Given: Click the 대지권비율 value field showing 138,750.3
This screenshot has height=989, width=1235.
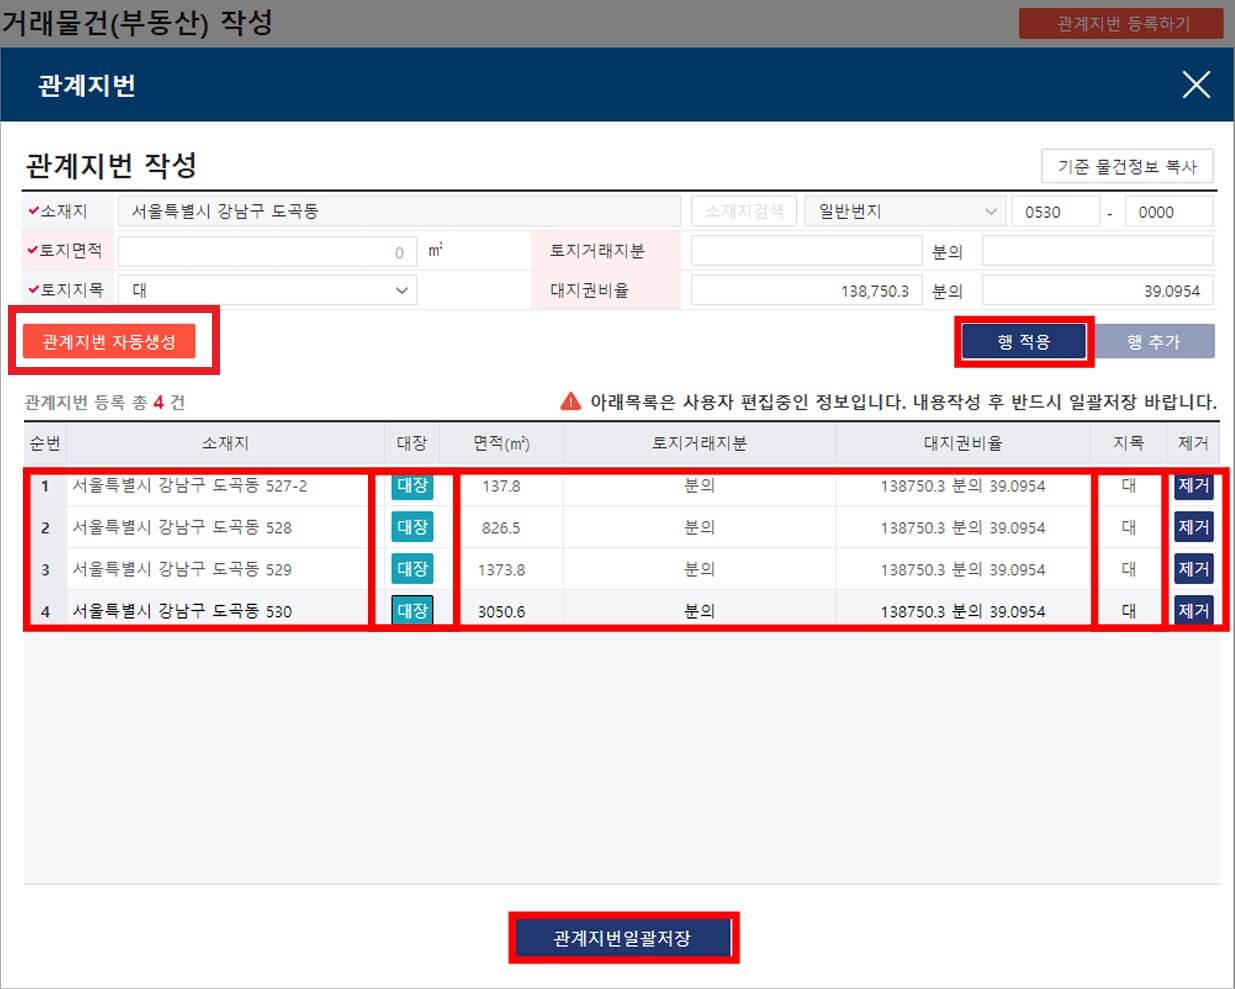Looking at the screenshot, I should (805, 290).
